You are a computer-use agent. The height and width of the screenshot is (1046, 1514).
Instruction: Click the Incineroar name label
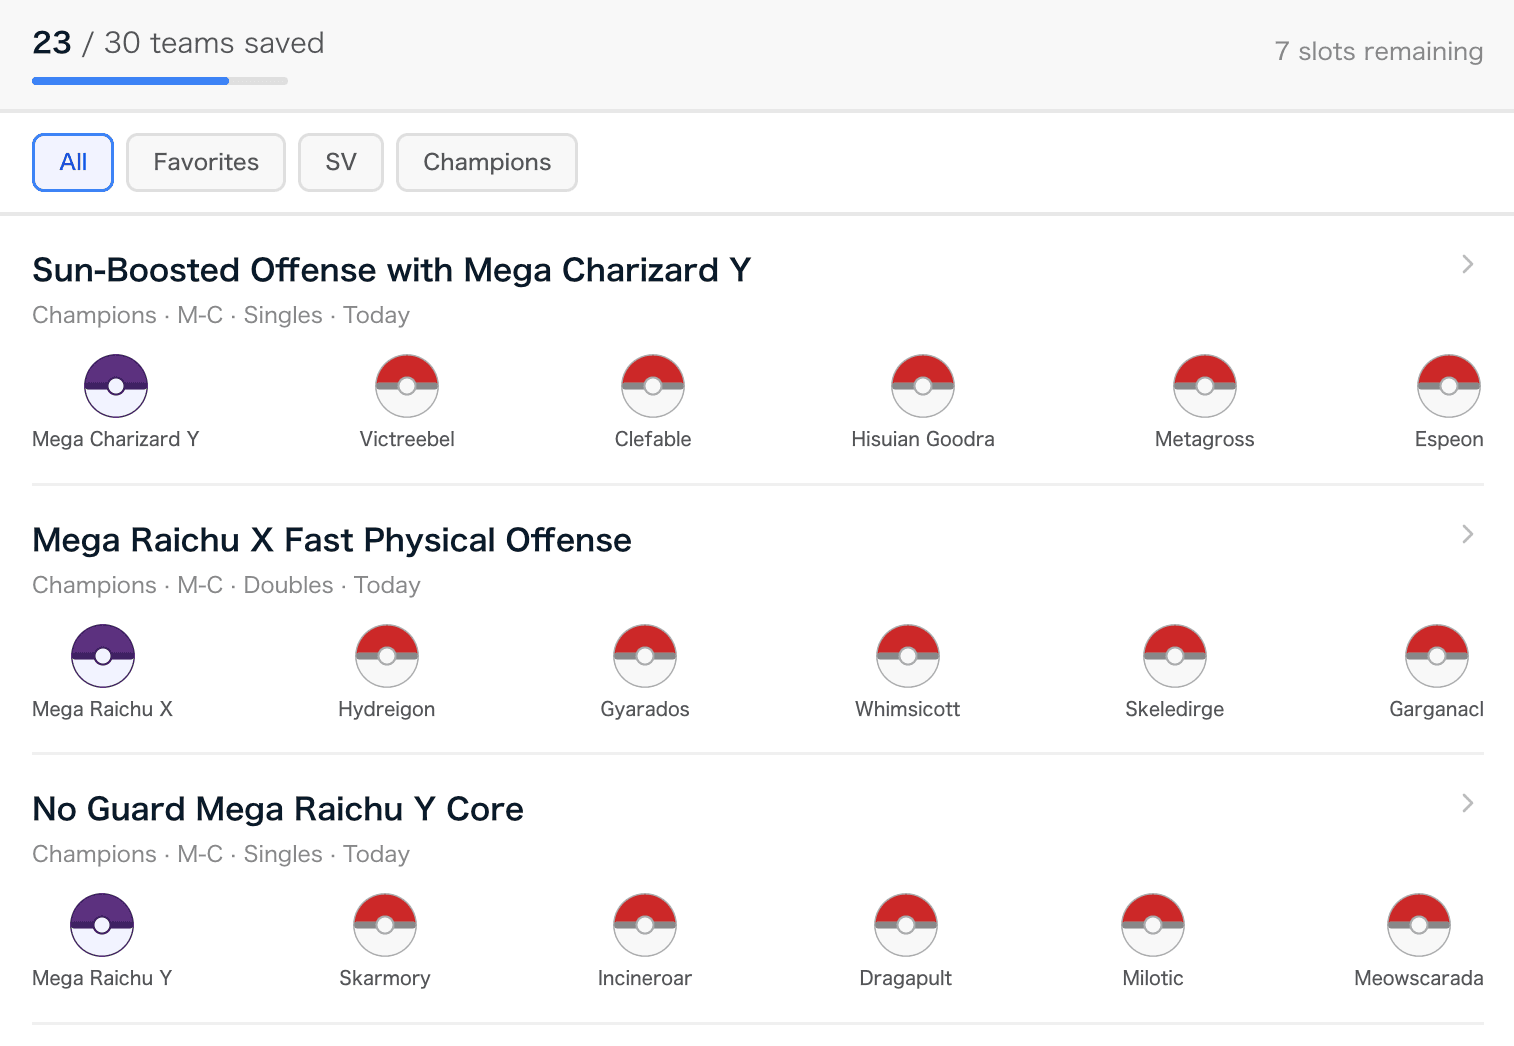pos(645,978)
